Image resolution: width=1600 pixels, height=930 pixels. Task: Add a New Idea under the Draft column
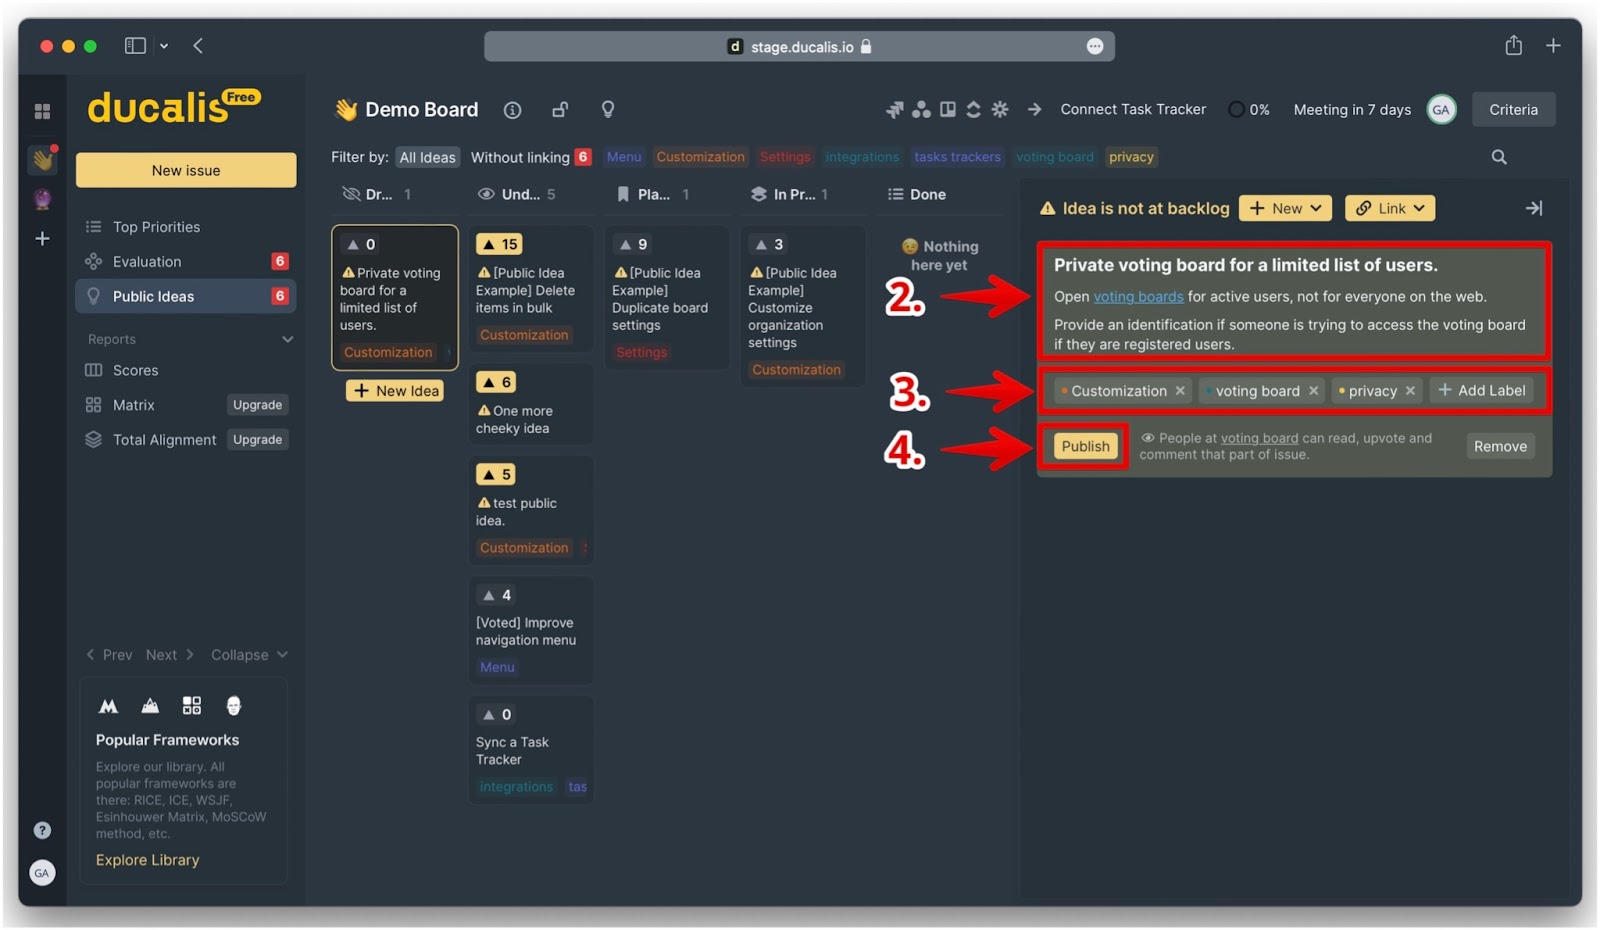coord(396,391)
